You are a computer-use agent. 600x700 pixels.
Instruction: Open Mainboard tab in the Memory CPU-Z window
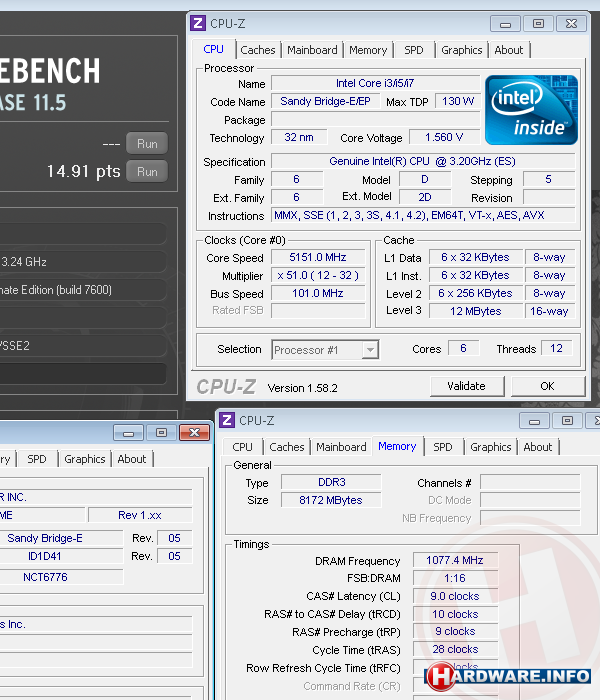(341, 447)
